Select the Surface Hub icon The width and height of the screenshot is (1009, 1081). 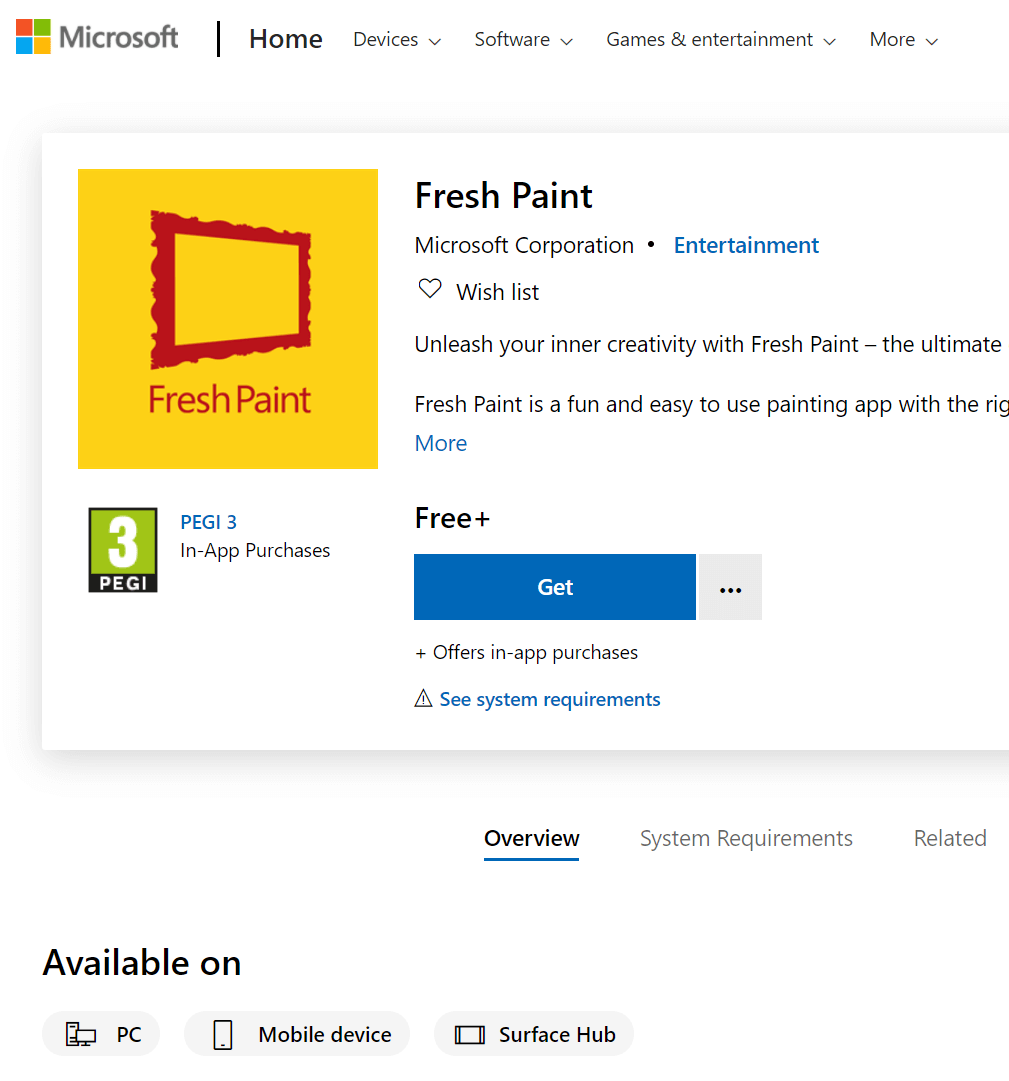click(471, 1033)
